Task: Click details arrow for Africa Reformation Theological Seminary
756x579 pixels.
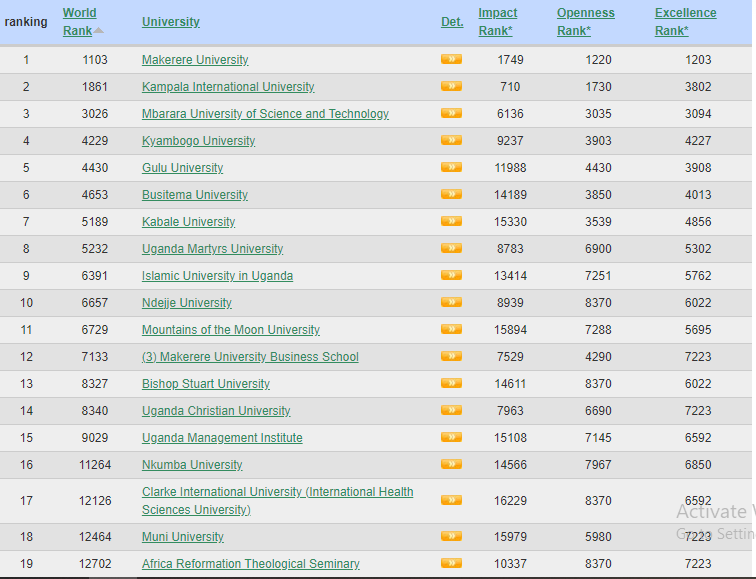Action: (x=451, y=563)
